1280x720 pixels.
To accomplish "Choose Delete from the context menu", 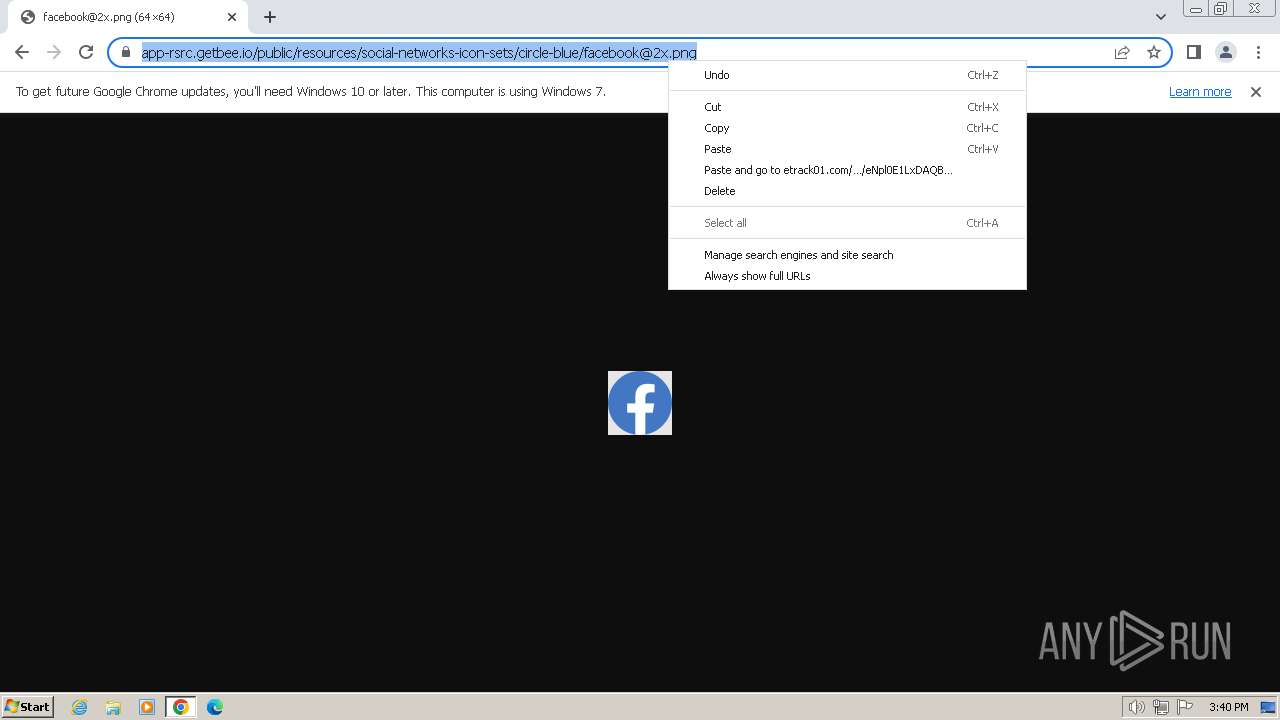I will (x=847, y=191).
